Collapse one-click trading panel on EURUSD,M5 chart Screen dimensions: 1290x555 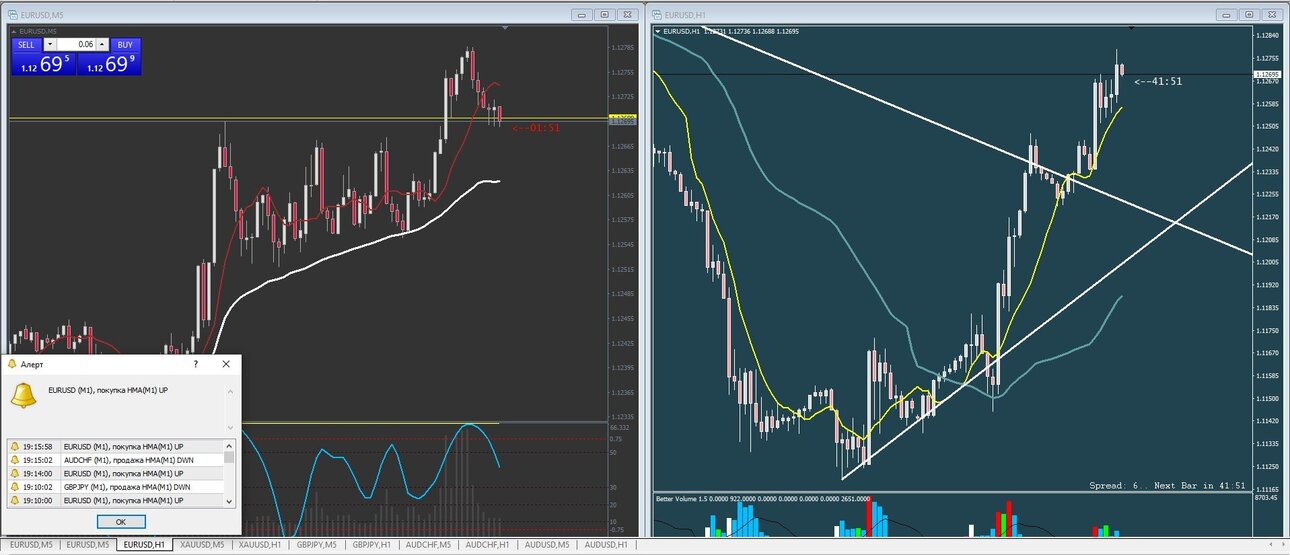click(x=14, y=31)
